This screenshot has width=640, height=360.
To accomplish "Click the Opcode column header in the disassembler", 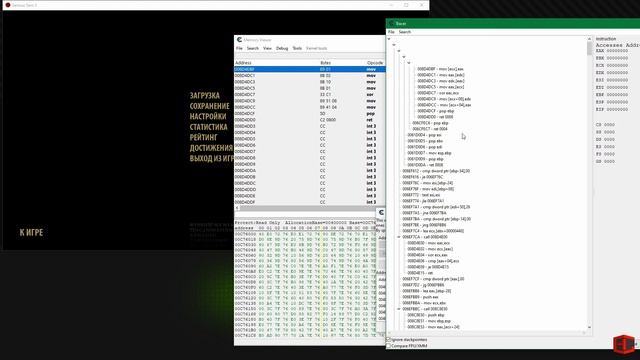I will click(375, 63).
